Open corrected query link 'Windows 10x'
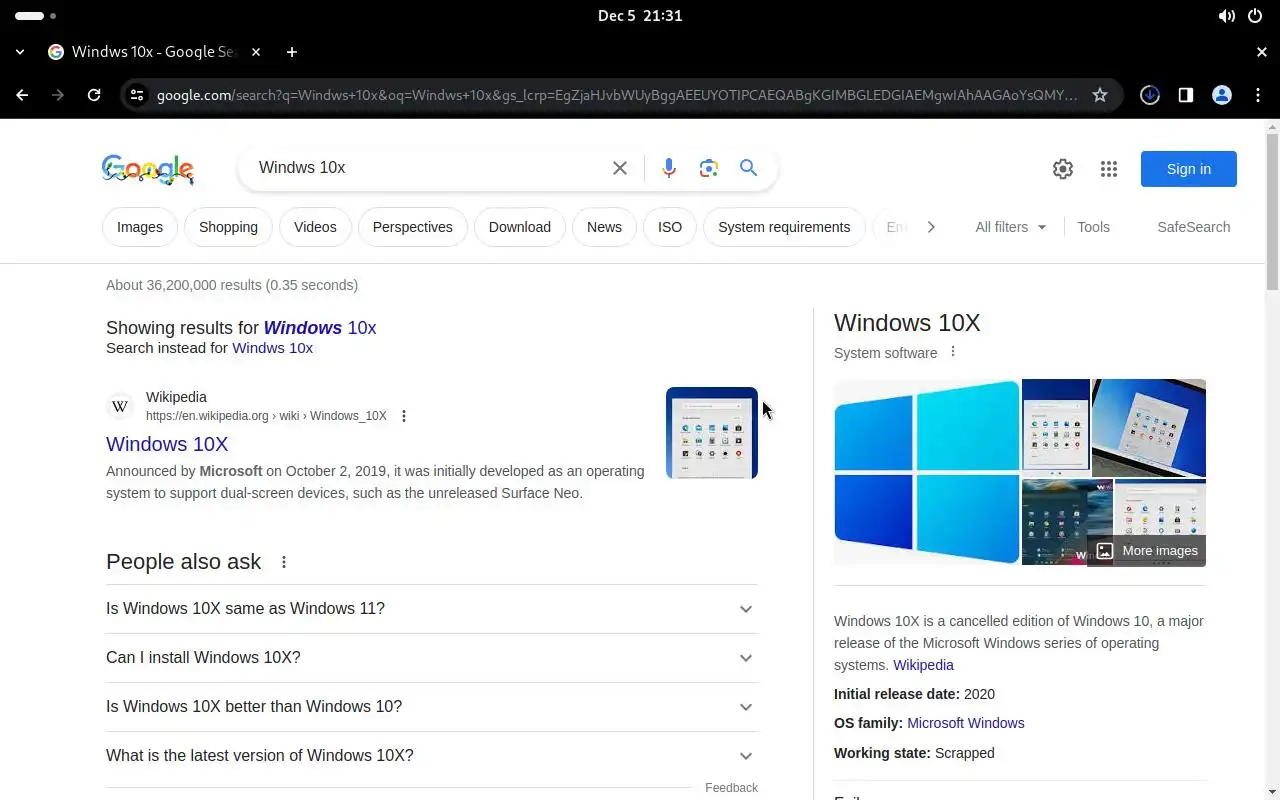 320,328
